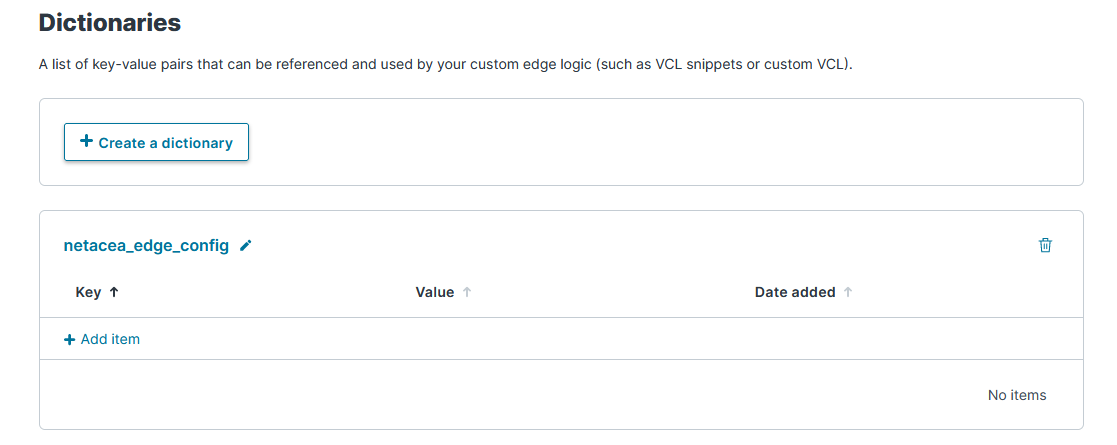Sort by the Value column header
The width and height of the screenshot is (1117, 445).
point(434,293)
